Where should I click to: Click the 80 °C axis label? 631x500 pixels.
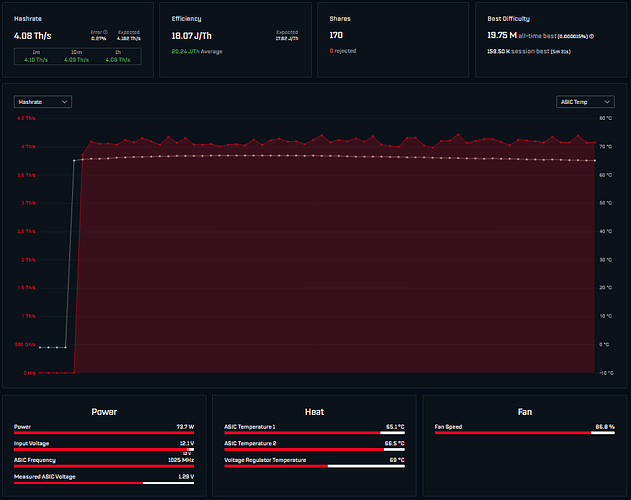pos(606,118)
